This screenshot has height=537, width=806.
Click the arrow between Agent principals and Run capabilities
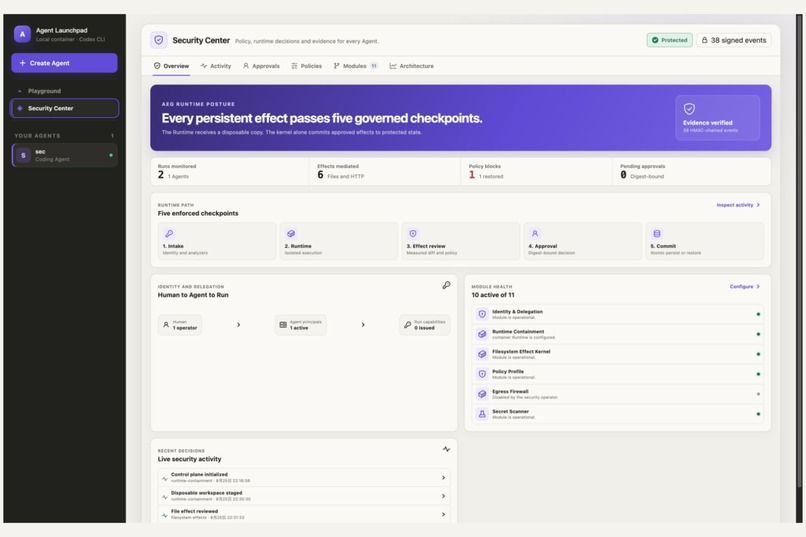[x=363, y=325]
